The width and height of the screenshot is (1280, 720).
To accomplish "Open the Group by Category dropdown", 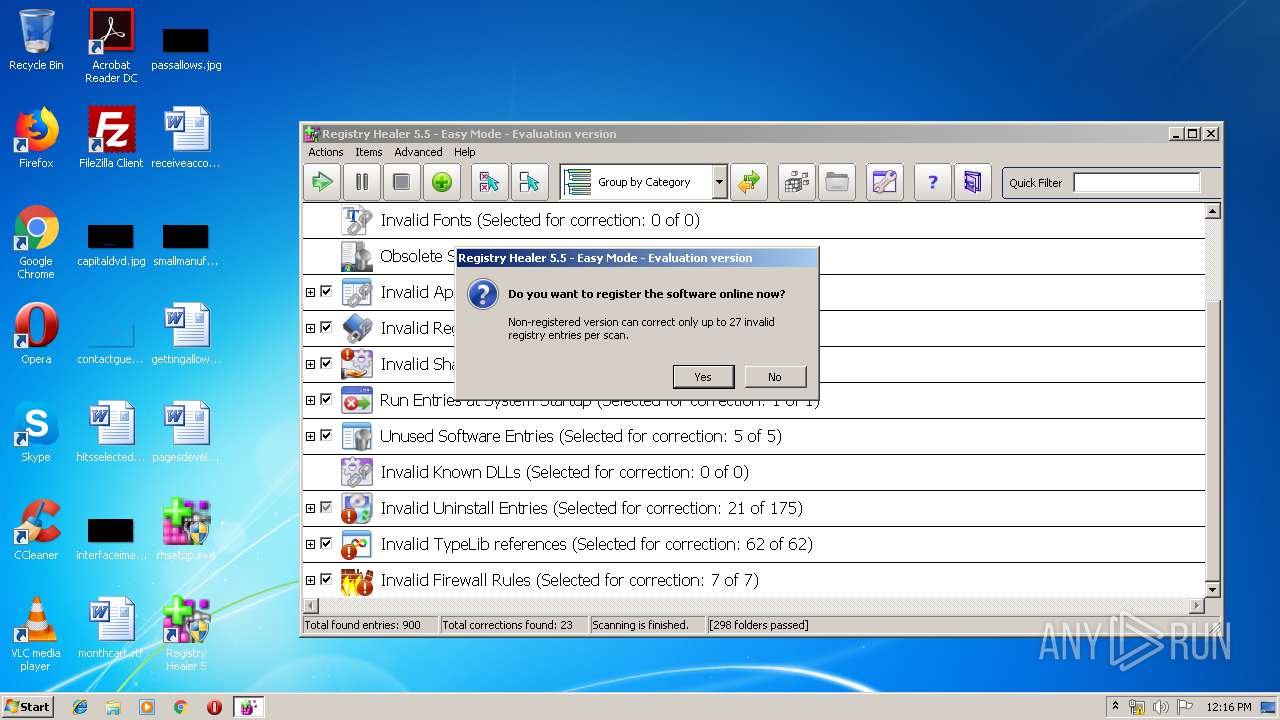I will (x=719, y=182).
